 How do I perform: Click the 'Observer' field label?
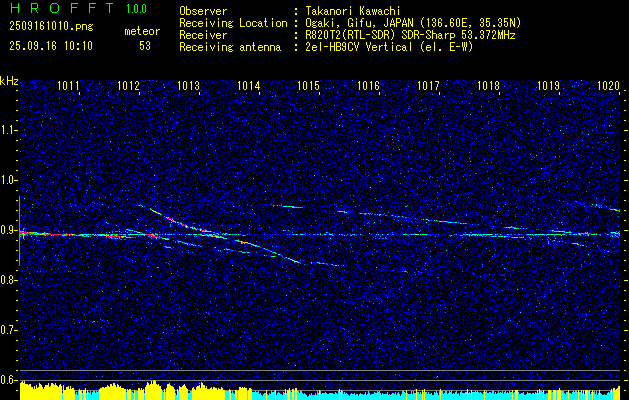point(203,11)
